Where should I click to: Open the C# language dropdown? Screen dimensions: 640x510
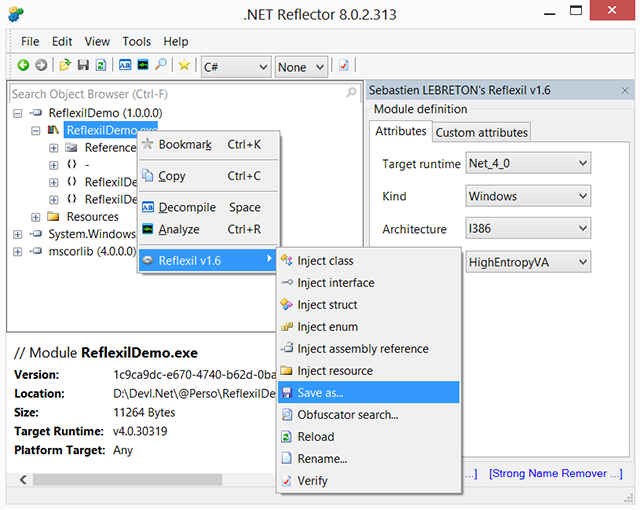[236, 67]
